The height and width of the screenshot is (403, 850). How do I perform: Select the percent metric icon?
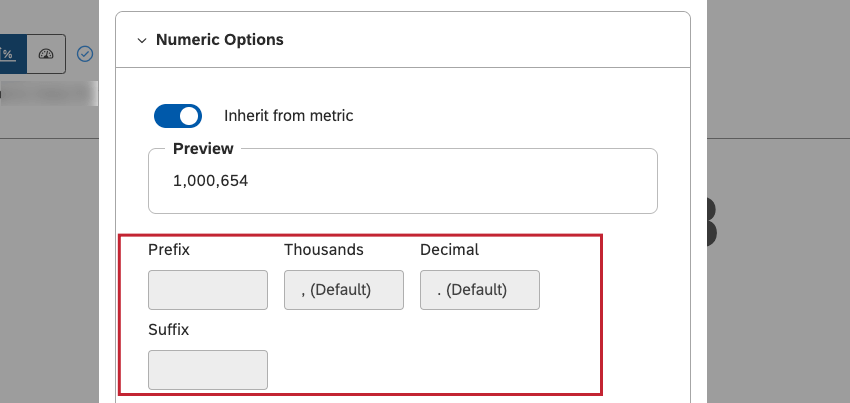9,54
